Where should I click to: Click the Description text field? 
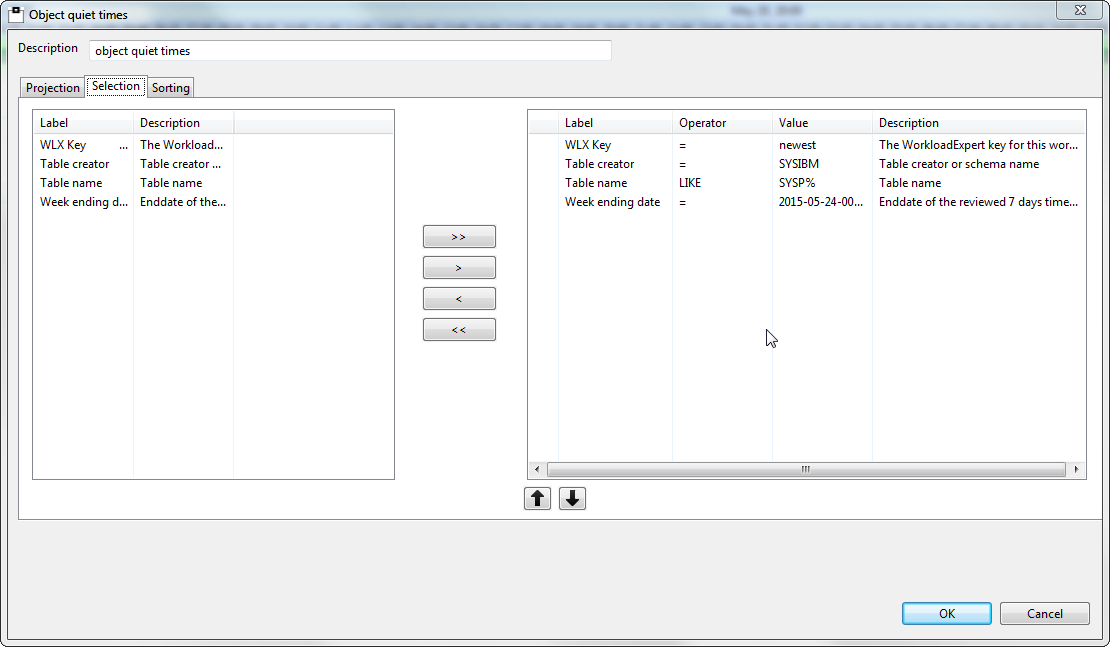click(x=350, y=51)
